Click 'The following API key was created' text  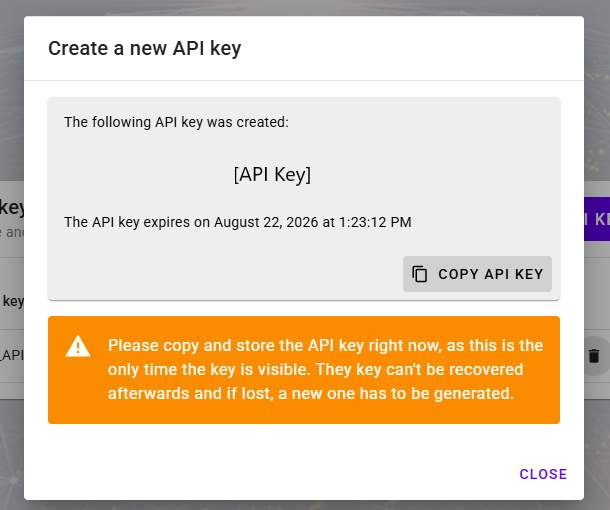point(176,122)
